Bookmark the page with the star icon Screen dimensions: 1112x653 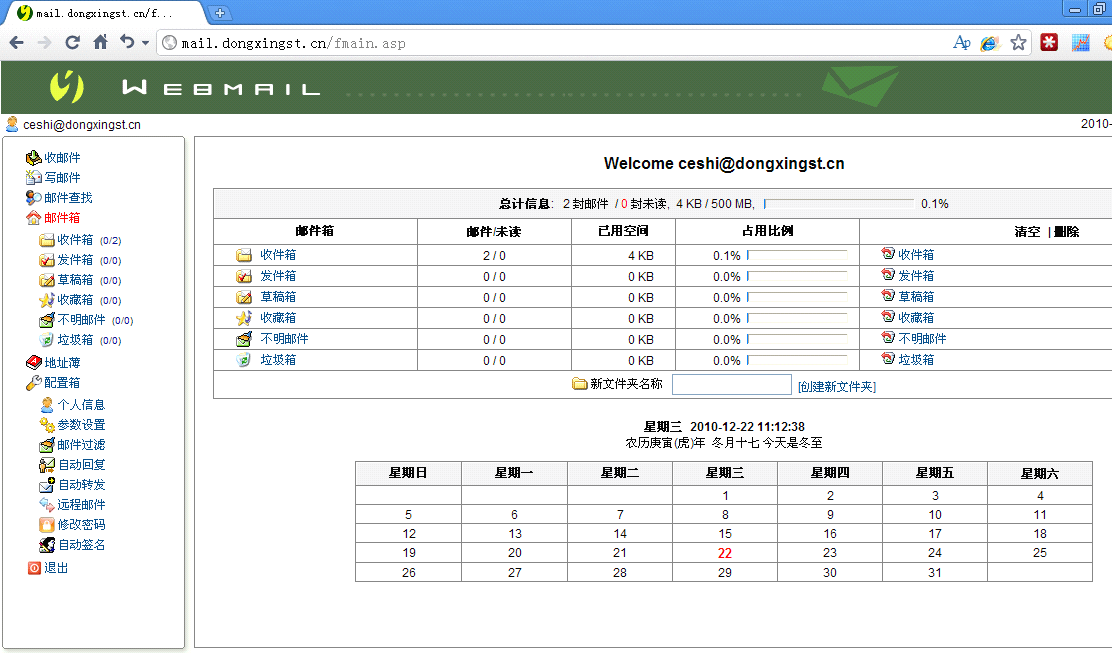[1018, 43]
